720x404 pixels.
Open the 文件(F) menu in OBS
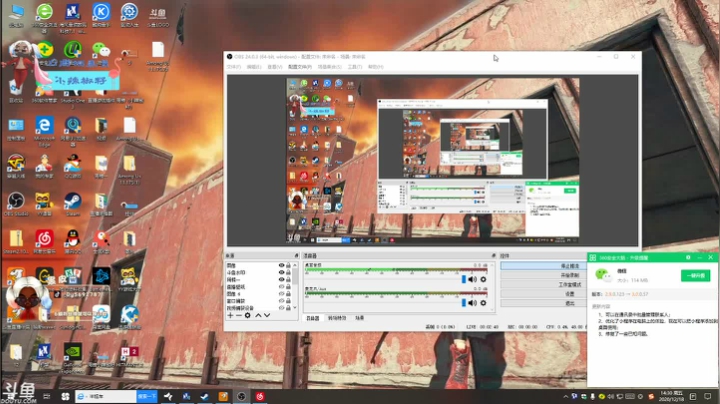tap(233, 67)
